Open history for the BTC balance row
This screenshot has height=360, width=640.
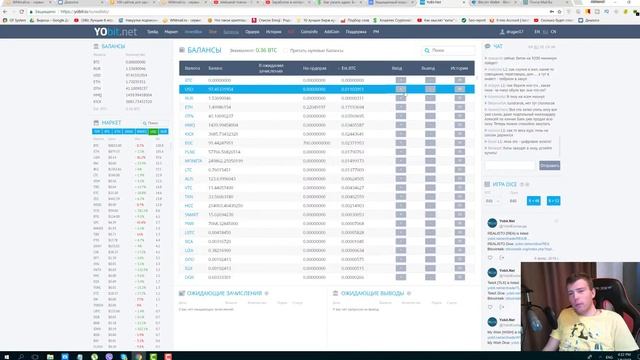coord(460,80)
